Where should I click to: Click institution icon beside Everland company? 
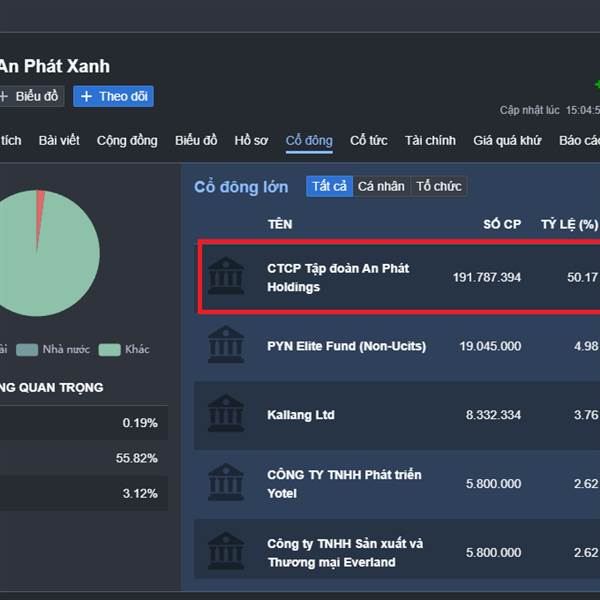coord(226,551)
